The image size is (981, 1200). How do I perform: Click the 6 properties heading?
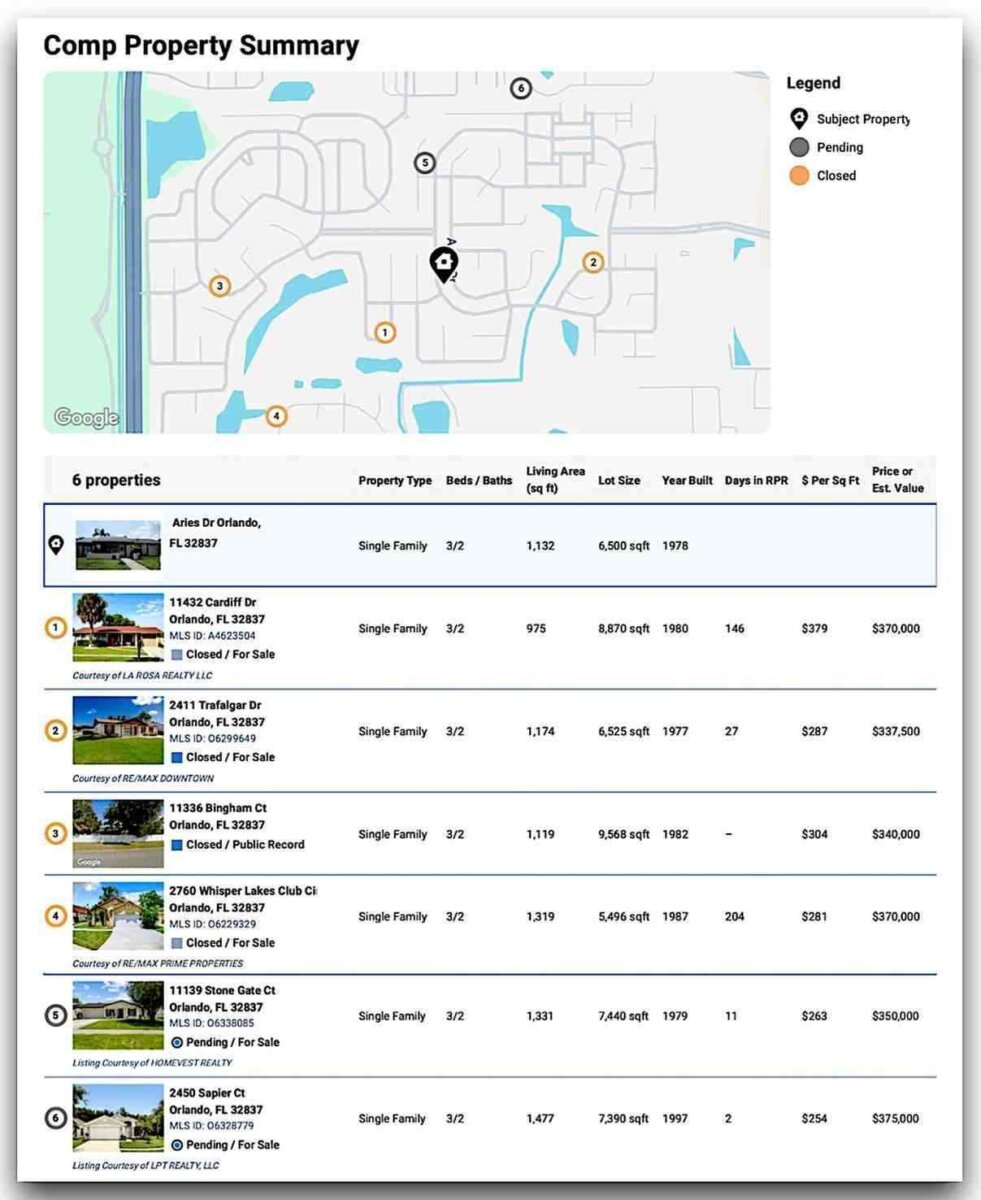116,480
